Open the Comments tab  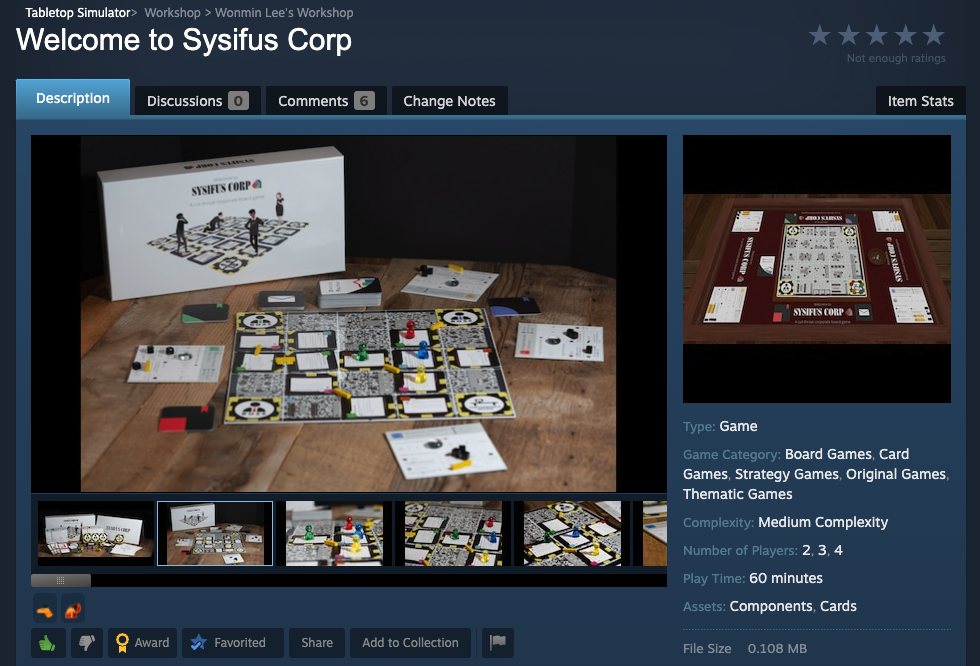(x=326, y=101)
